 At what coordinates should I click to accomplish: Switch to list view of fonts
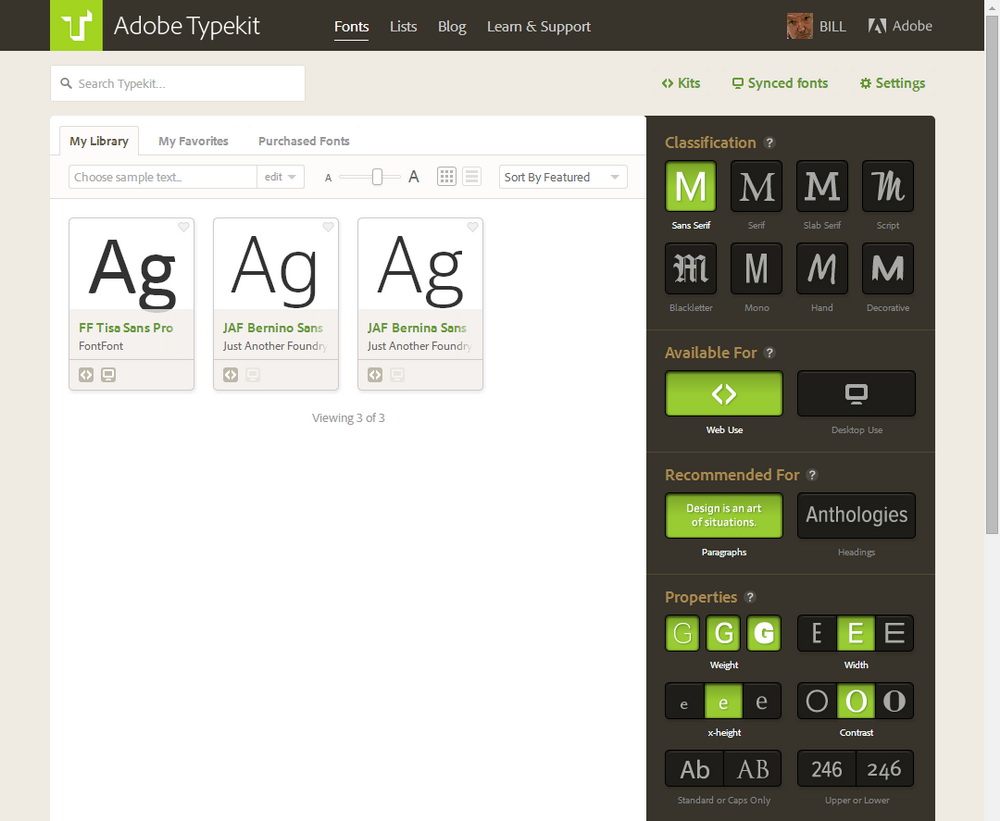click(x=472, y=177)
